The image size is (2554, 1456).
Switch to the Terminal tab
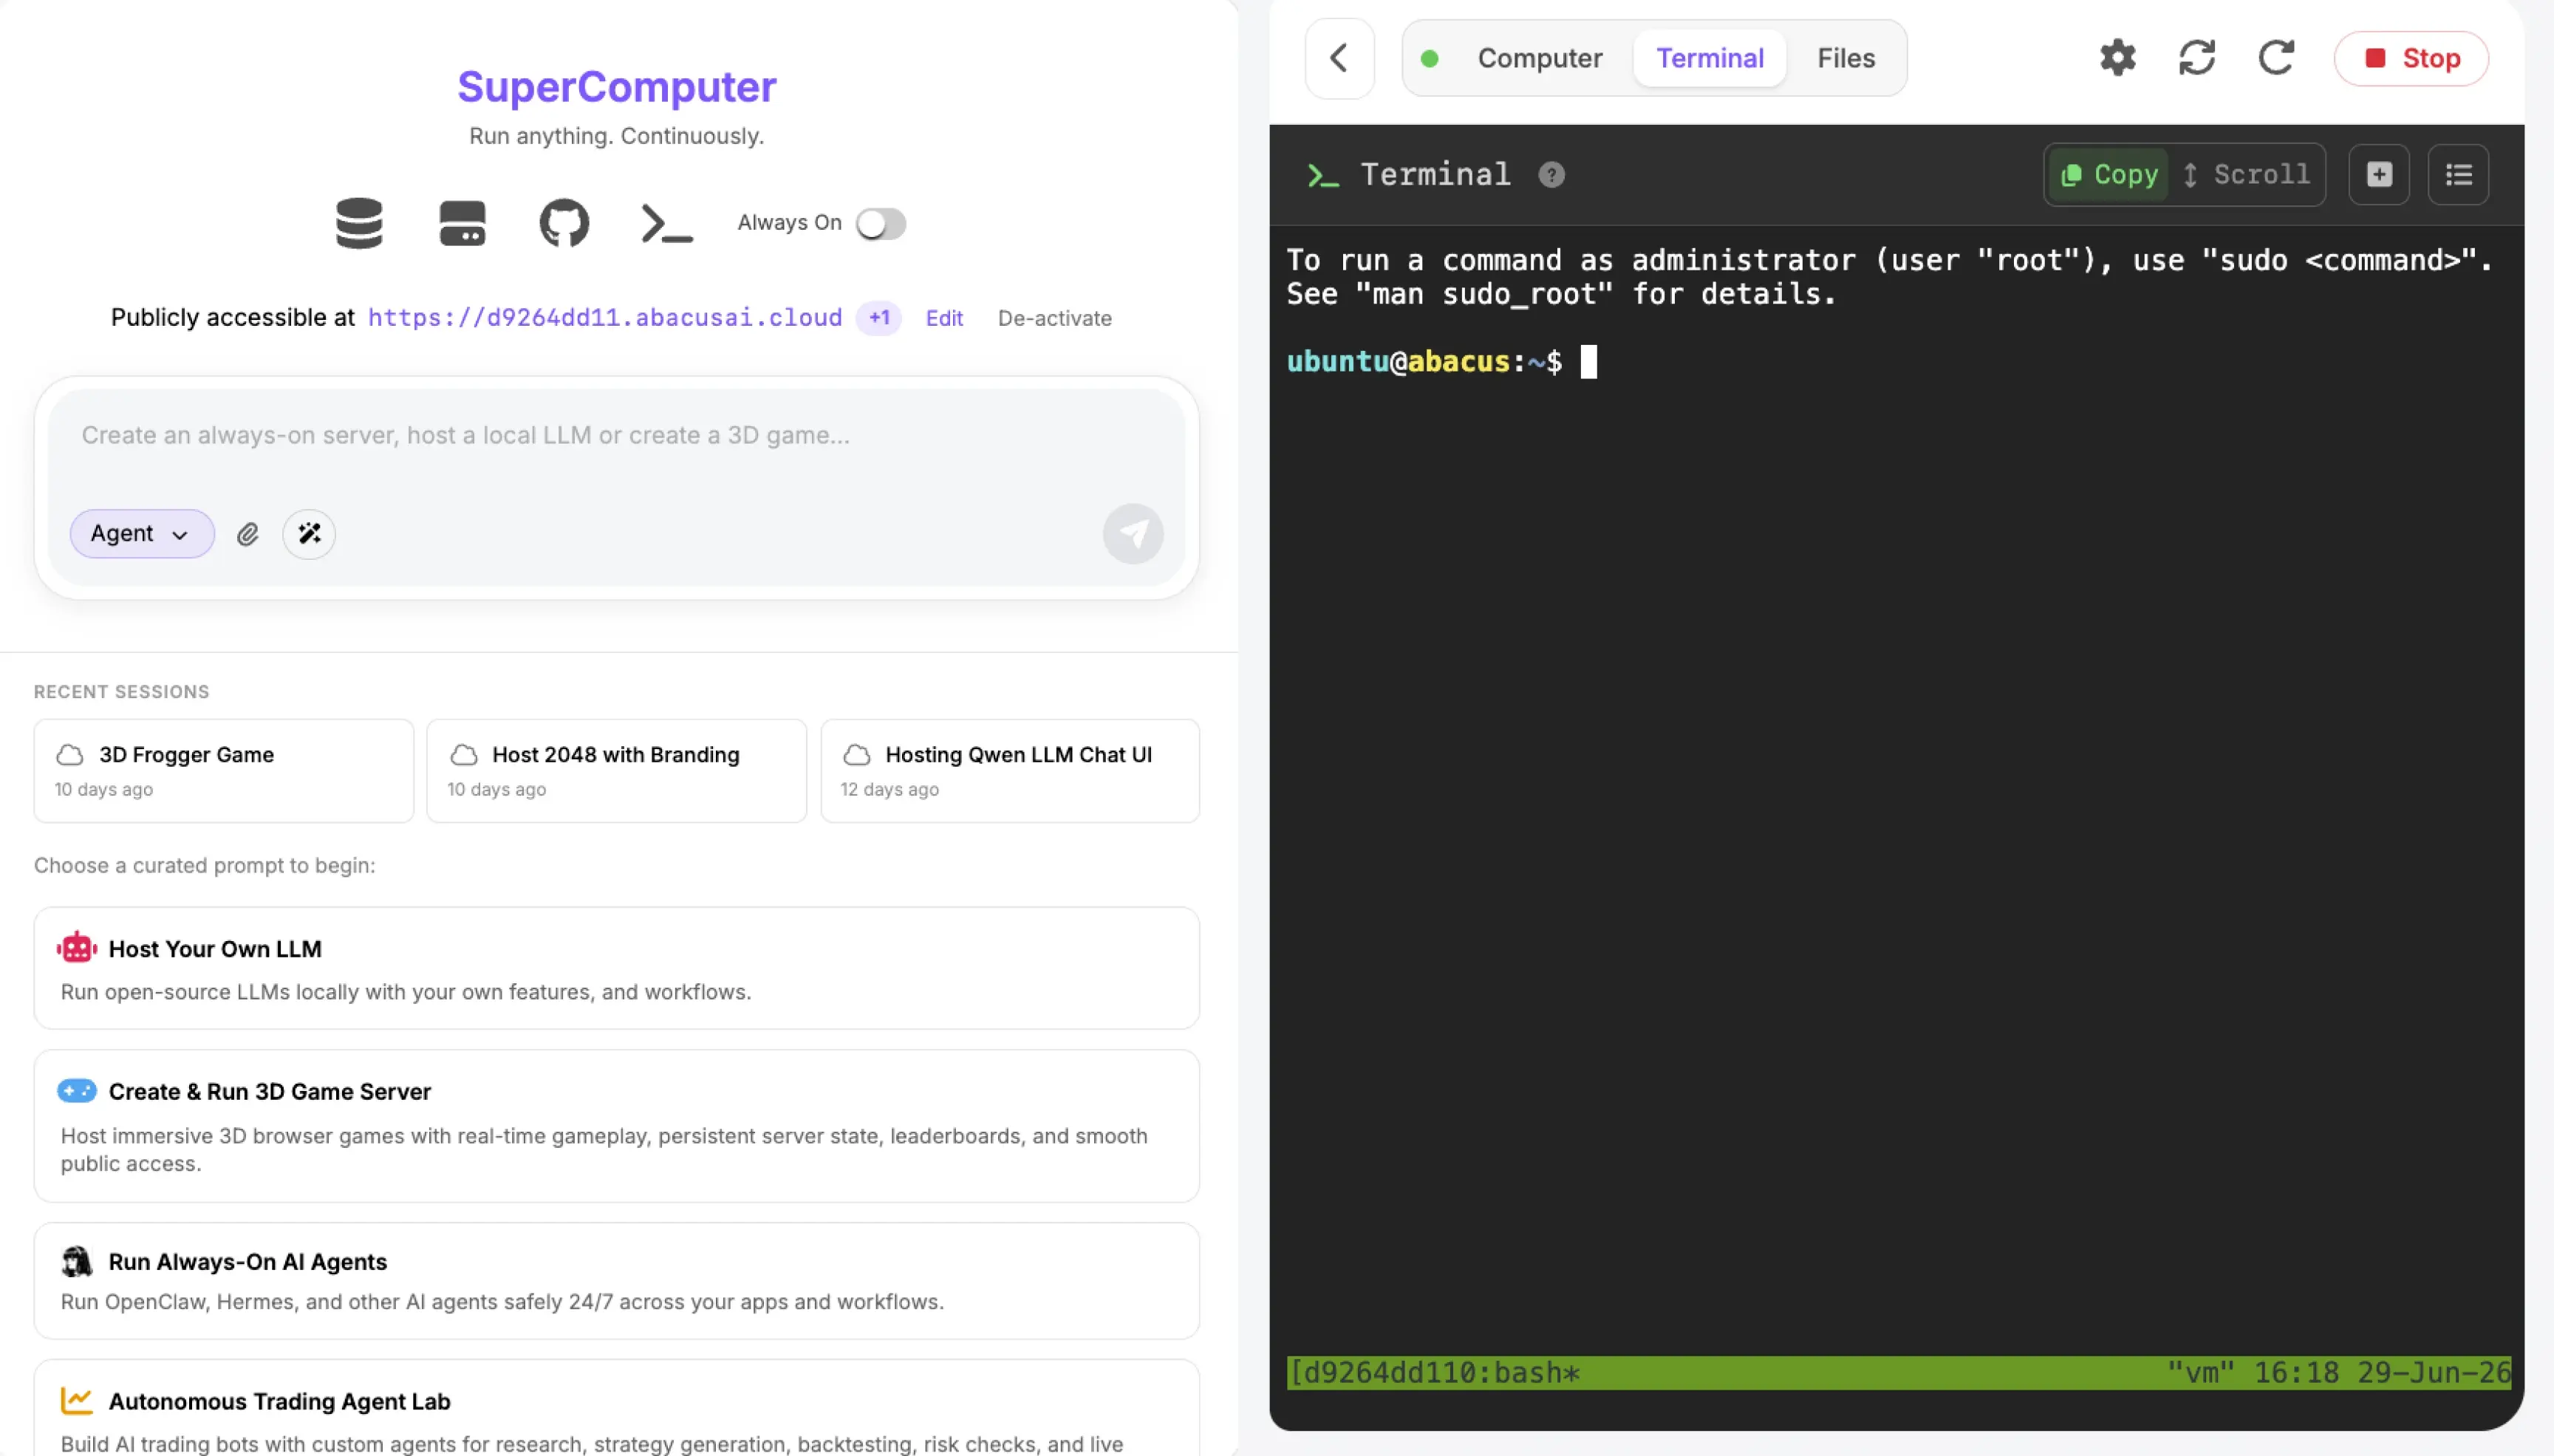(1710, 58)
